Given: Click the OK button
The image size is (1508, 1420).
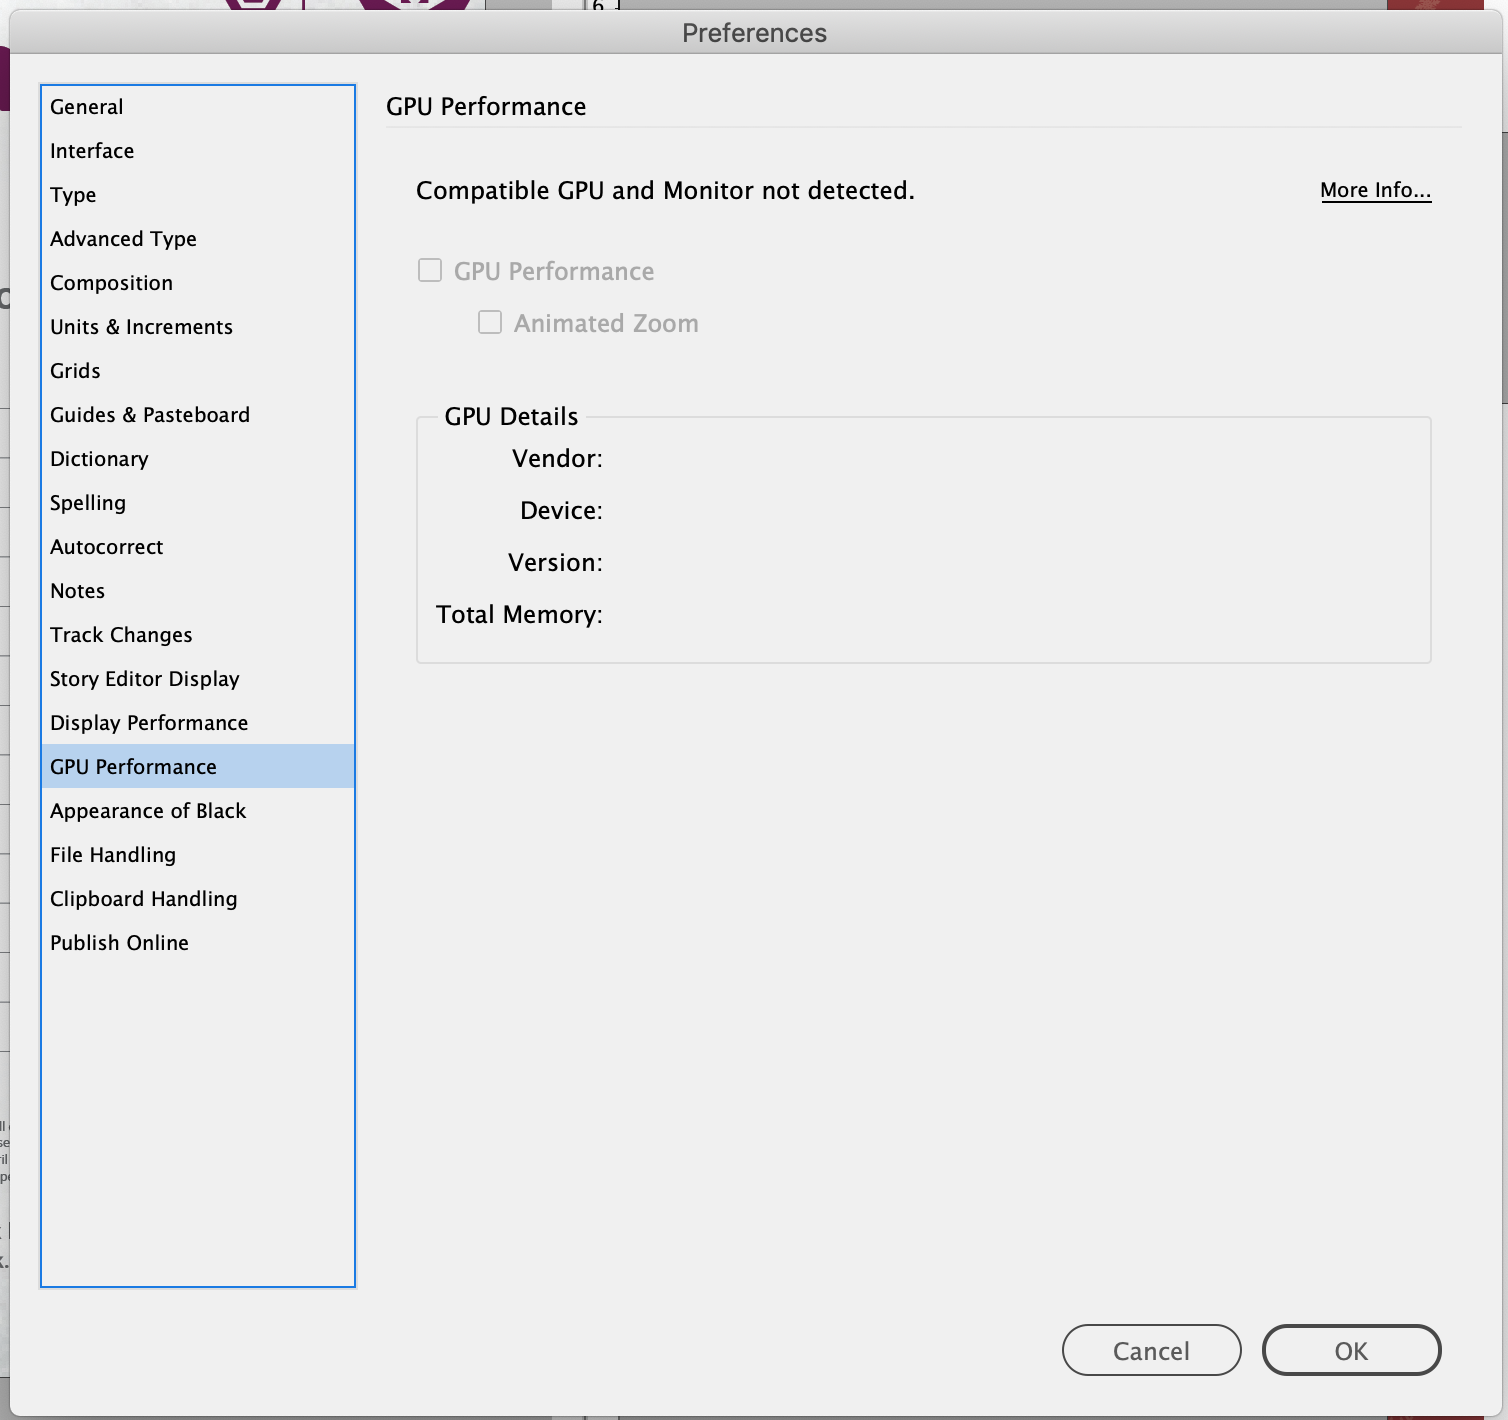Looking at the screenshot, I should (1351, 1350).
